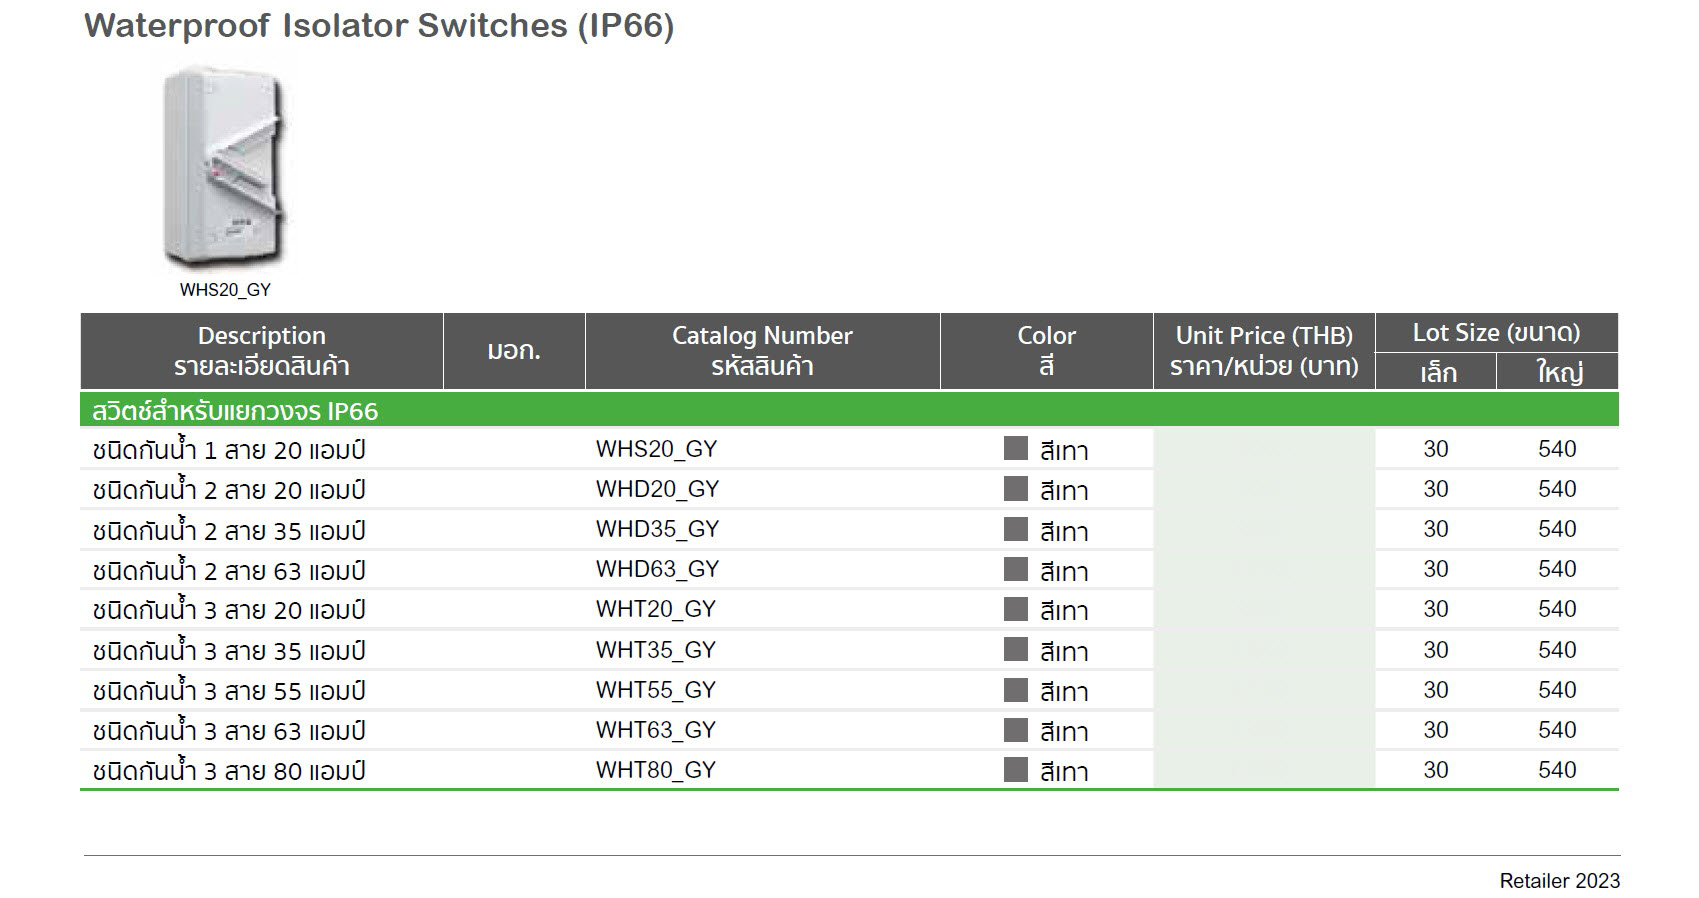Click catalog number WHT63_GY
This screenshot has width=1699, height=898.
[x=655, y=730]
